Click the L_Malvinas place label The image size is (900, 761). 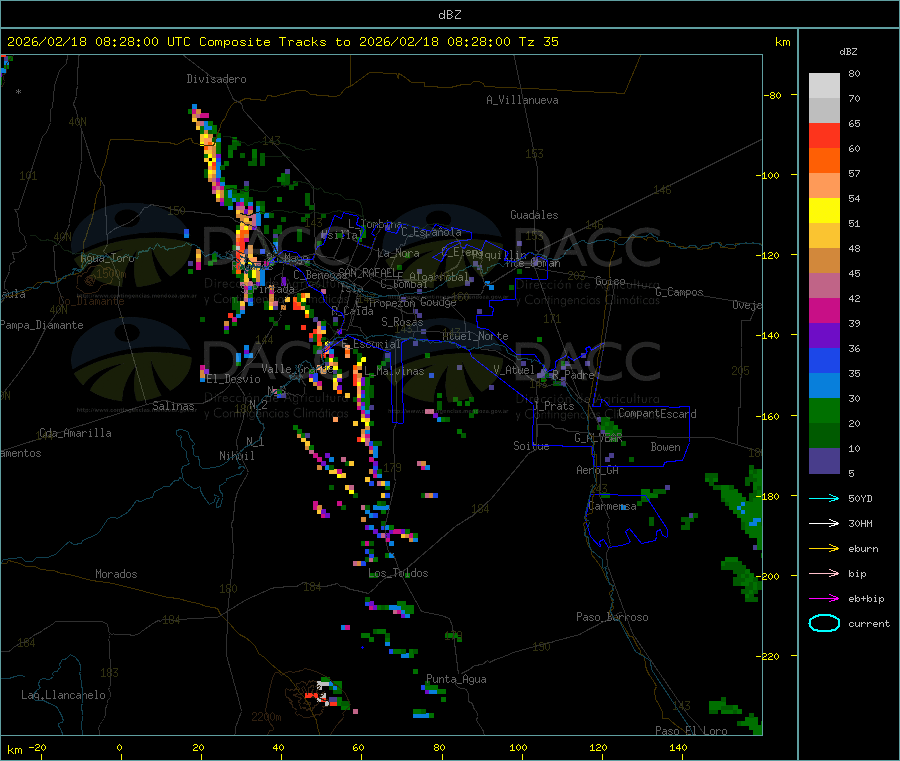click(x=394, y=371)
